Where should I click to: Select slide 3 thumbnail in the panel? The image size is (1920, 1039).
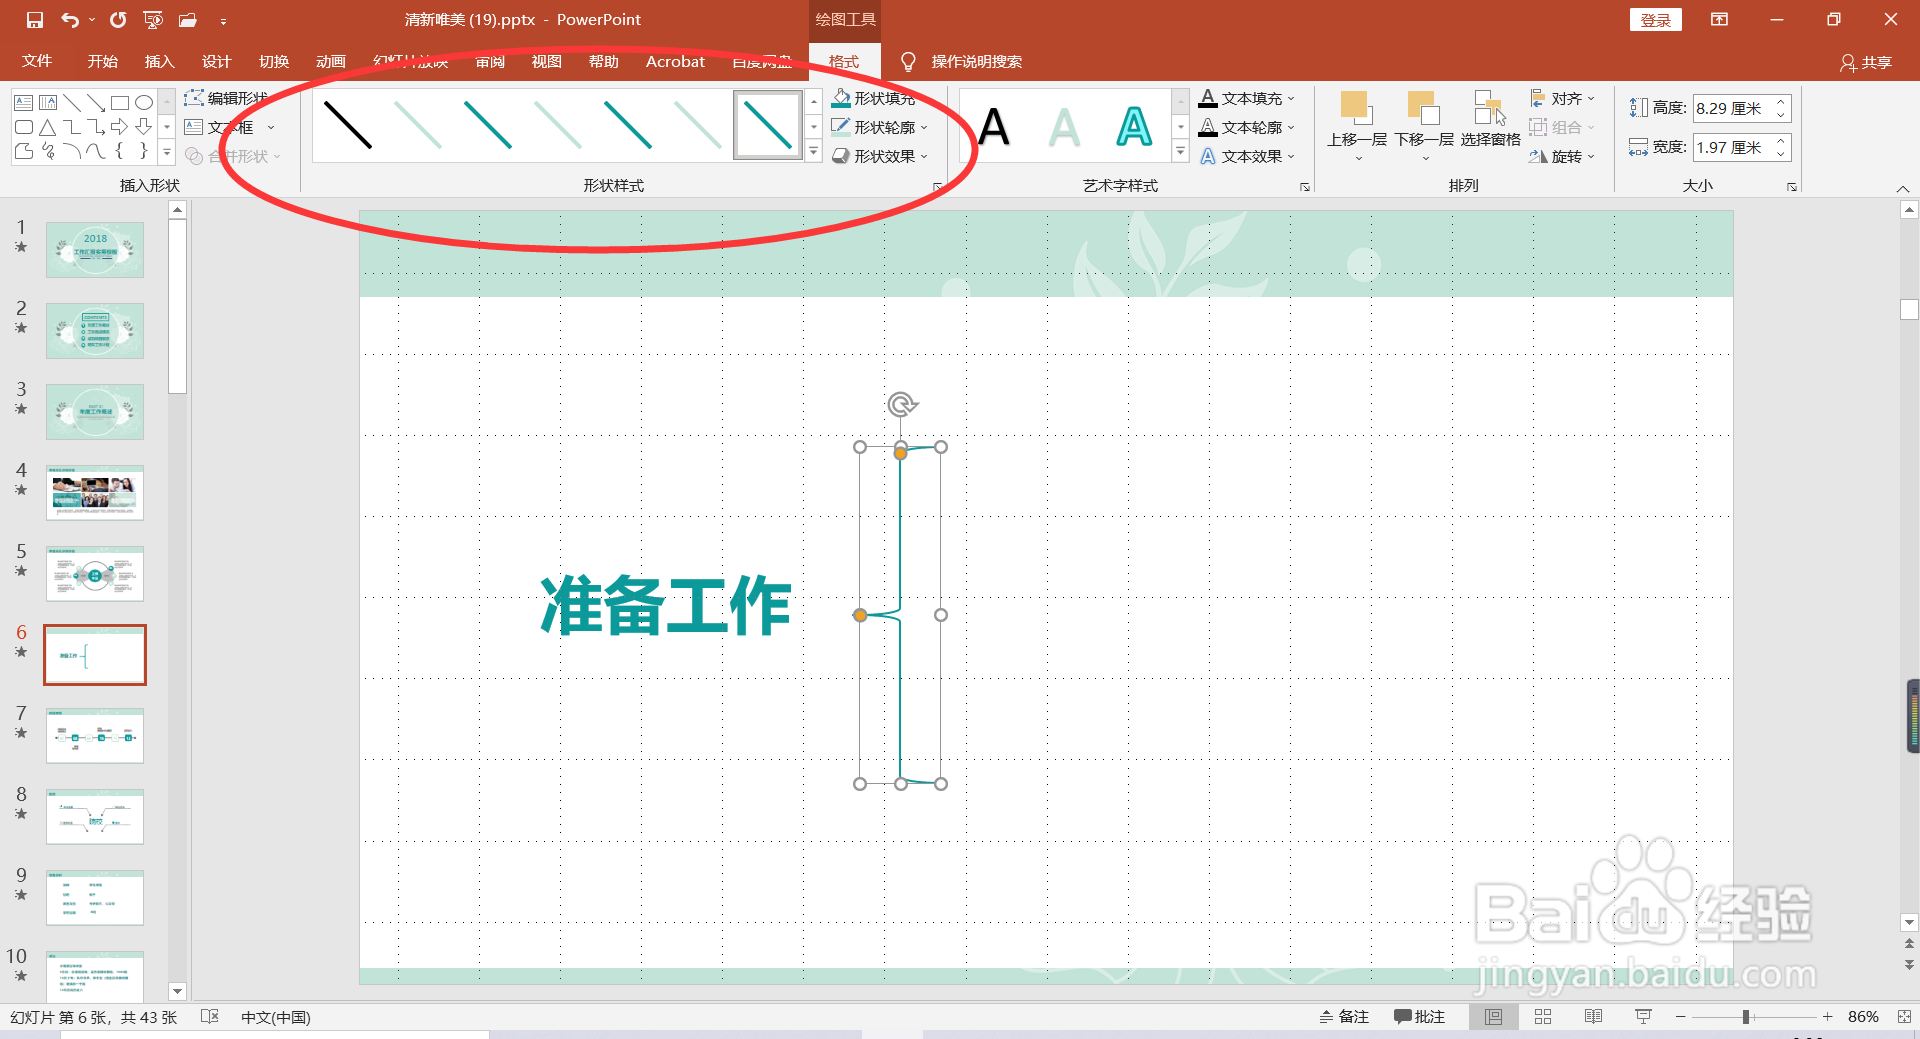pos(95,411)
